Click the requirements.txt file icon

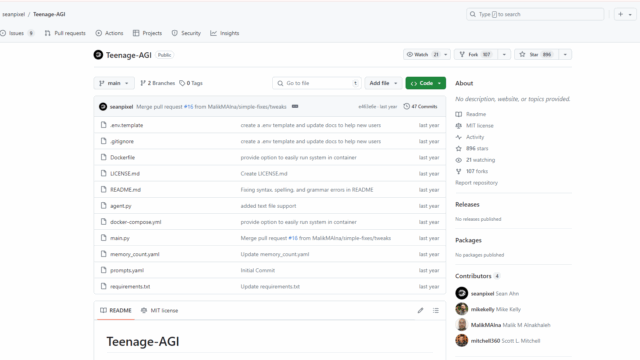pos(104,286)
